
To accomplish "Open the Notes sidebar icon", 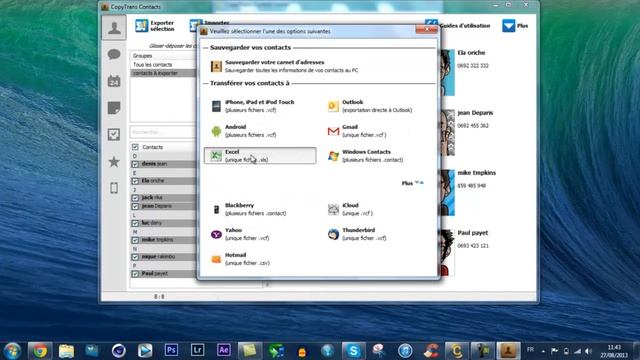I will [114, 108].
